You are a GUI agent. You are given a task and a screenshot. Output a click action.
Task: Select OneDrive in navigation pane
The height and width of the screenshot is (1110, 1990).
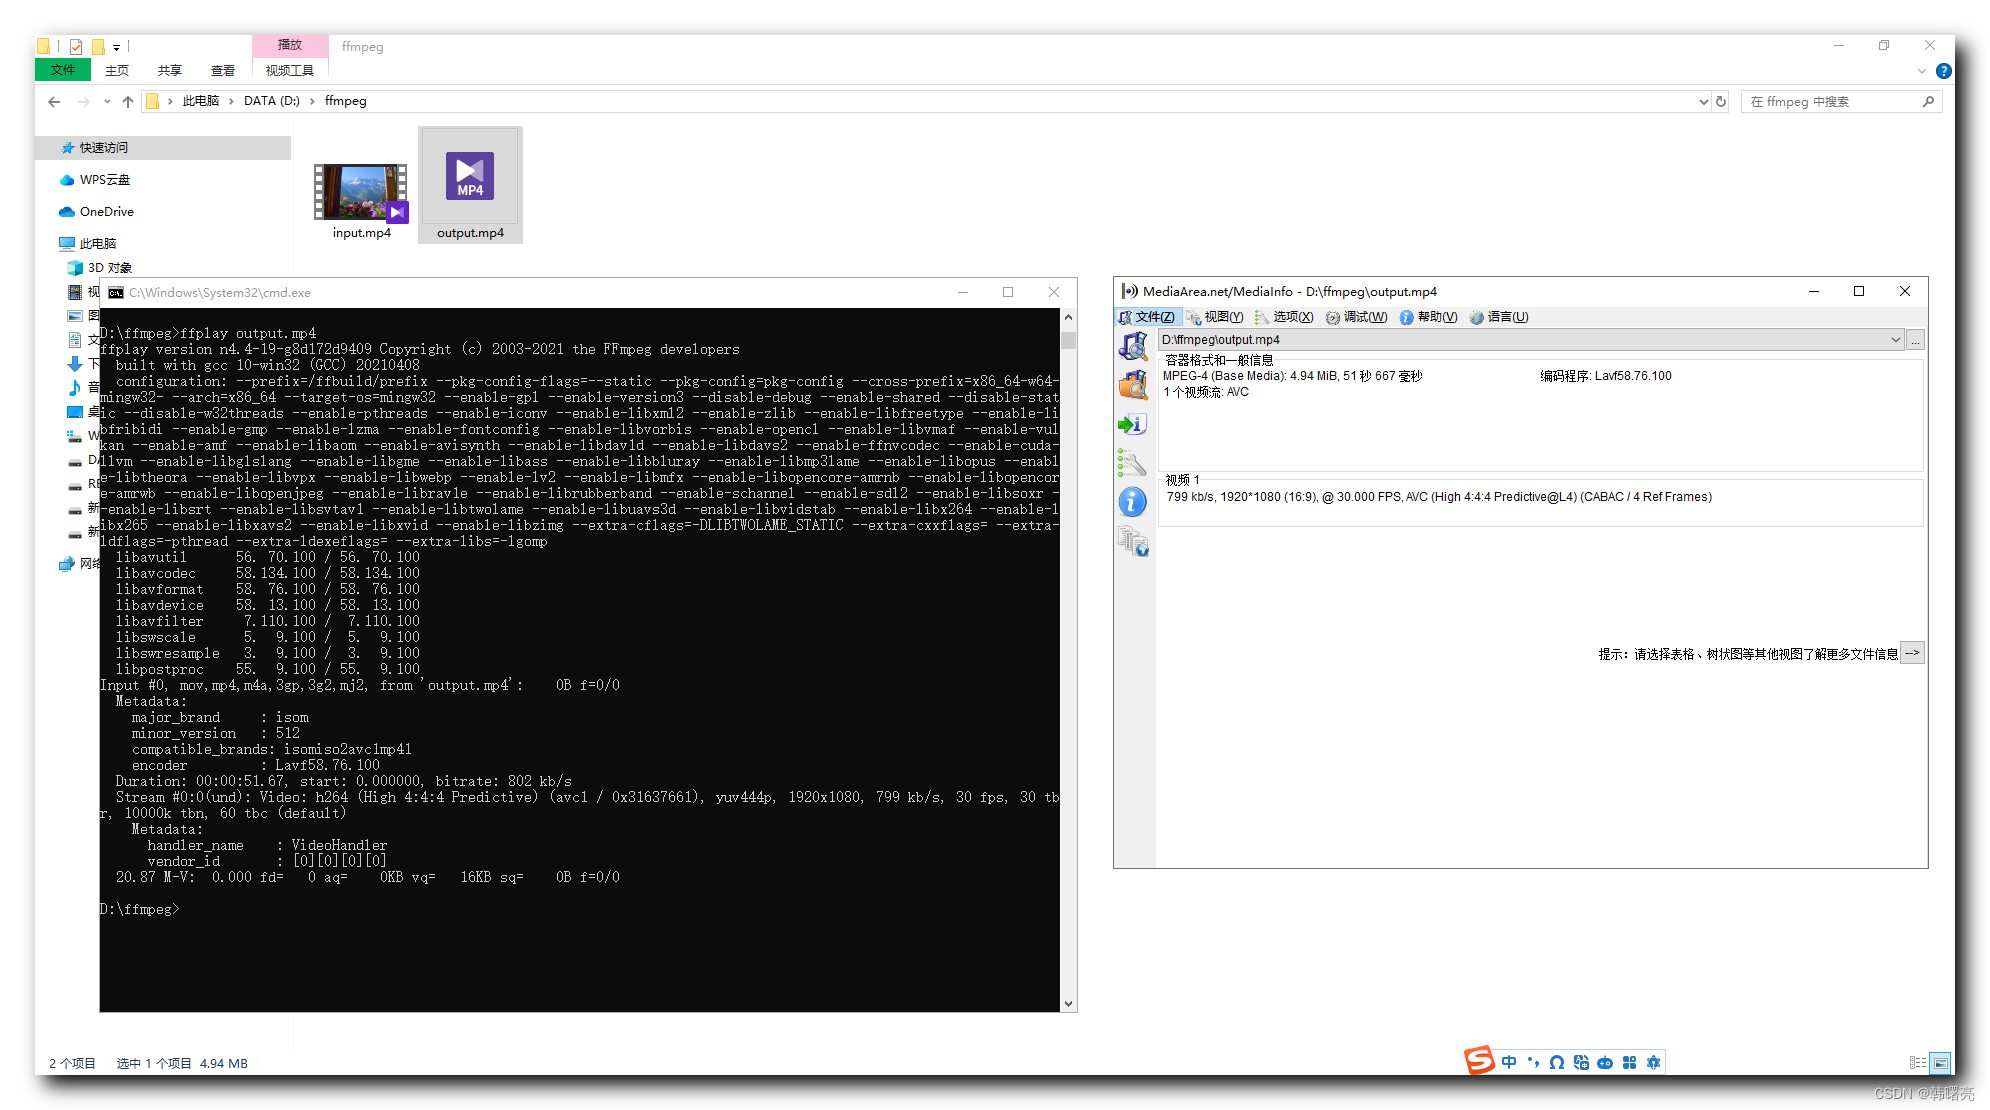pyautogui.click(x=96, y=212)
